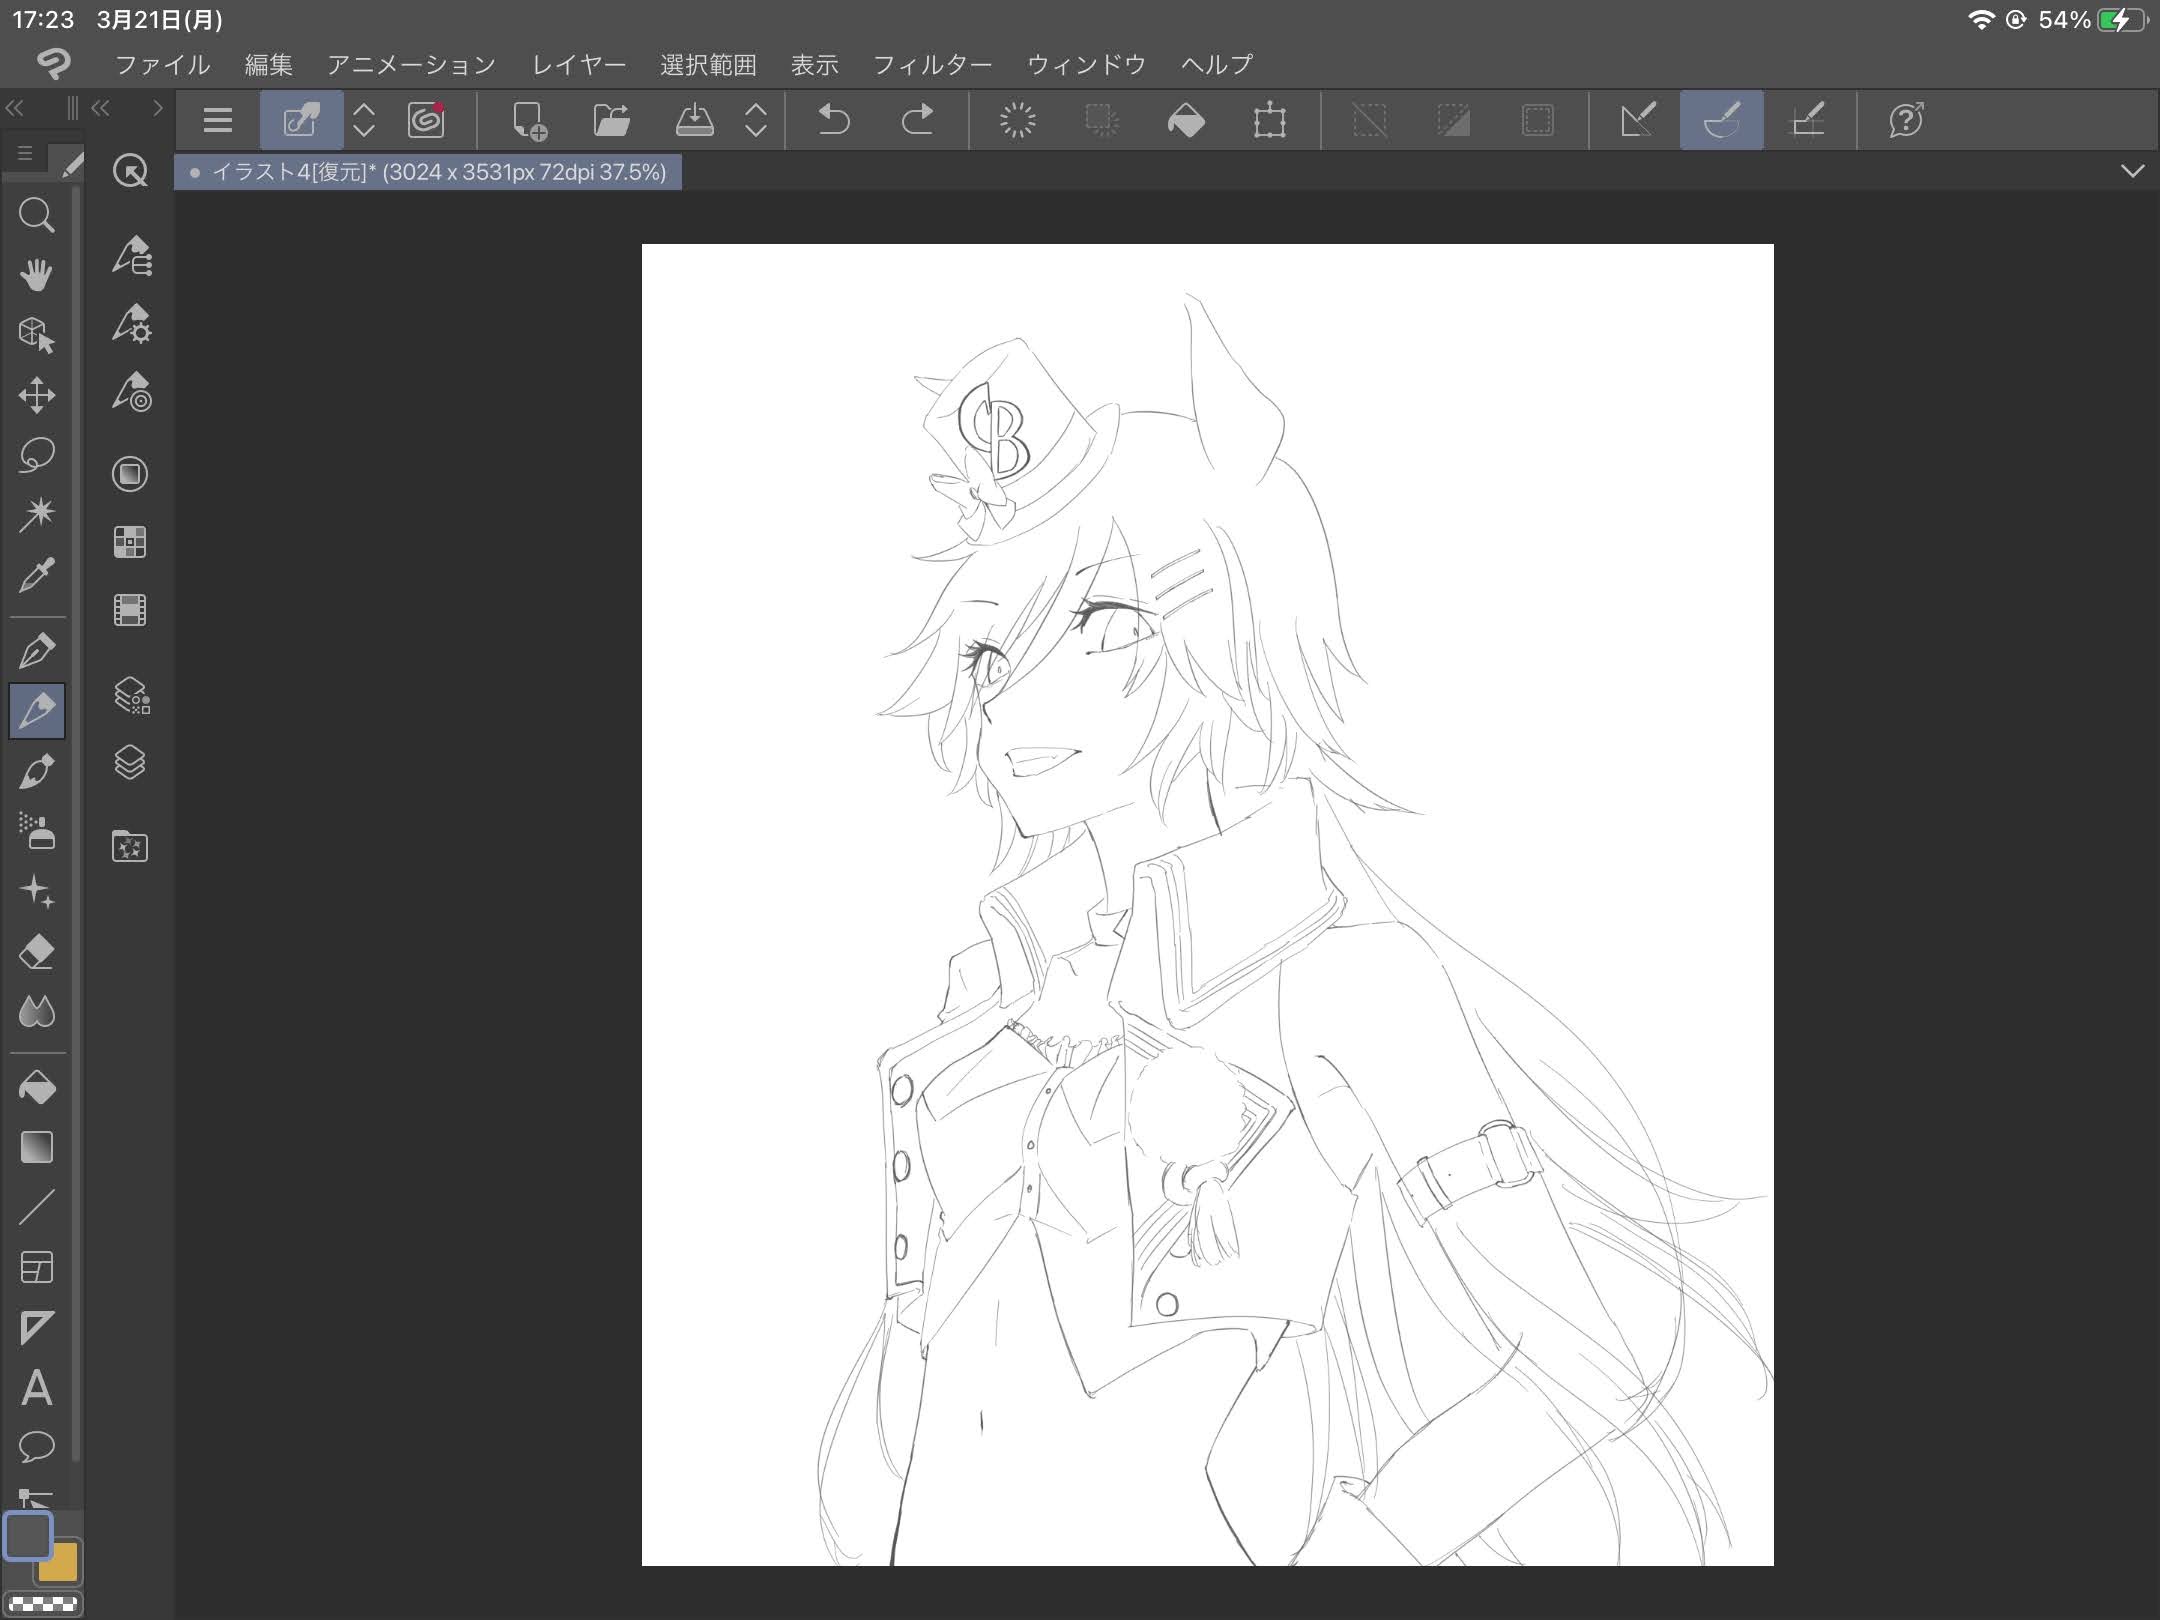Viewport: 2160px width, 1620px height.
Task: Select the Balloon tool
Action: pos(37,1446)
